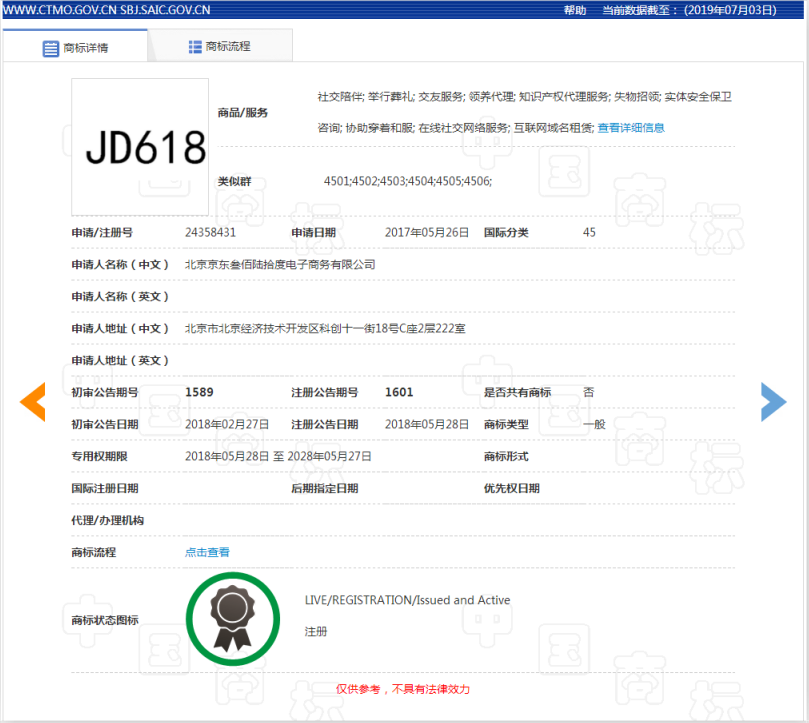Click WWW.CTMO.GOV.CN header text
809x723 pixels.
click(60, 10)
